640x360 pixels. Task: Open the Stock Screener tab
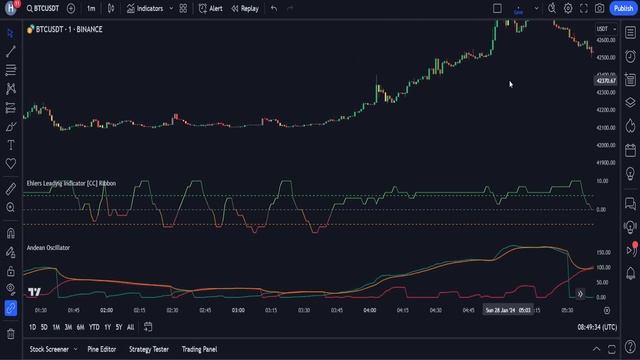point(49,349)
